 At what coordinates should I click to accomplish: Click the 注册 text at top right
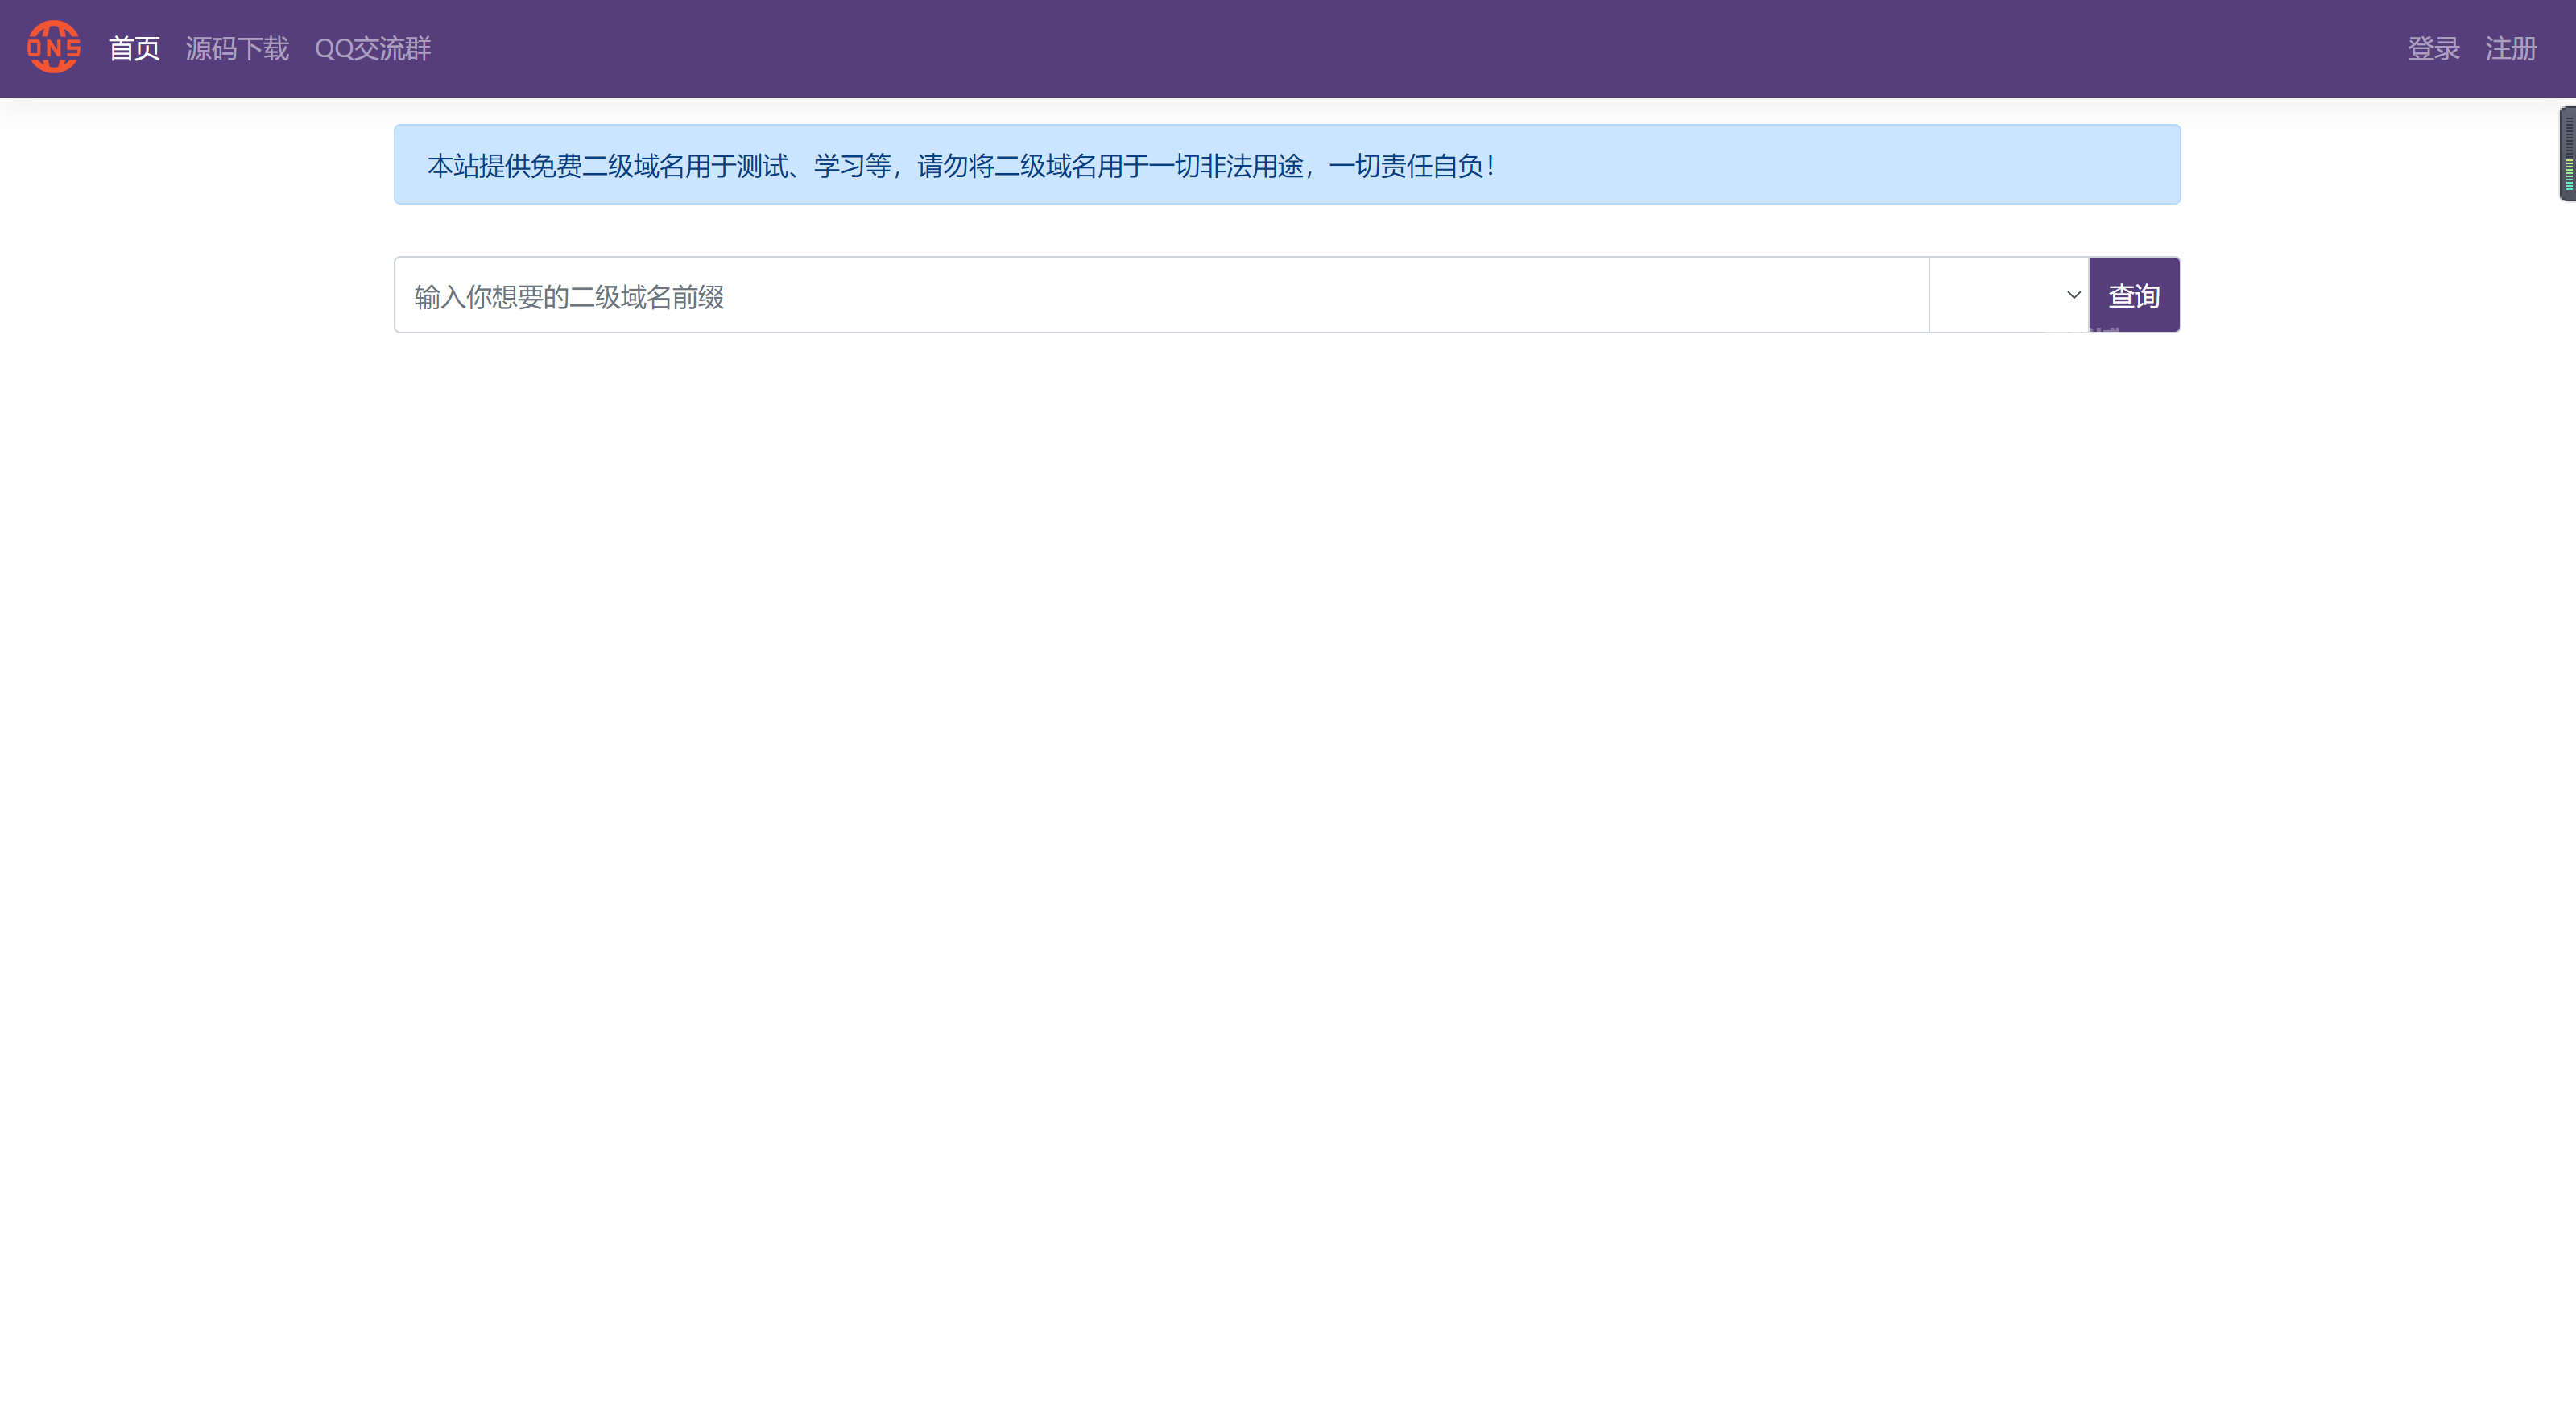click(x=2511, y=47)
